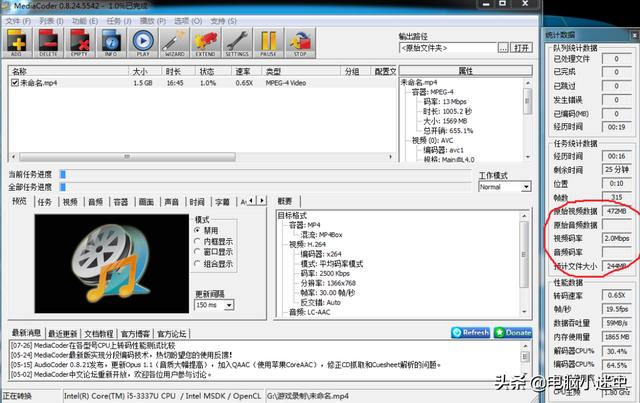Select the 组合显示 radio option
The width and height of the screenshot is (640, 403).
point(198,264)
